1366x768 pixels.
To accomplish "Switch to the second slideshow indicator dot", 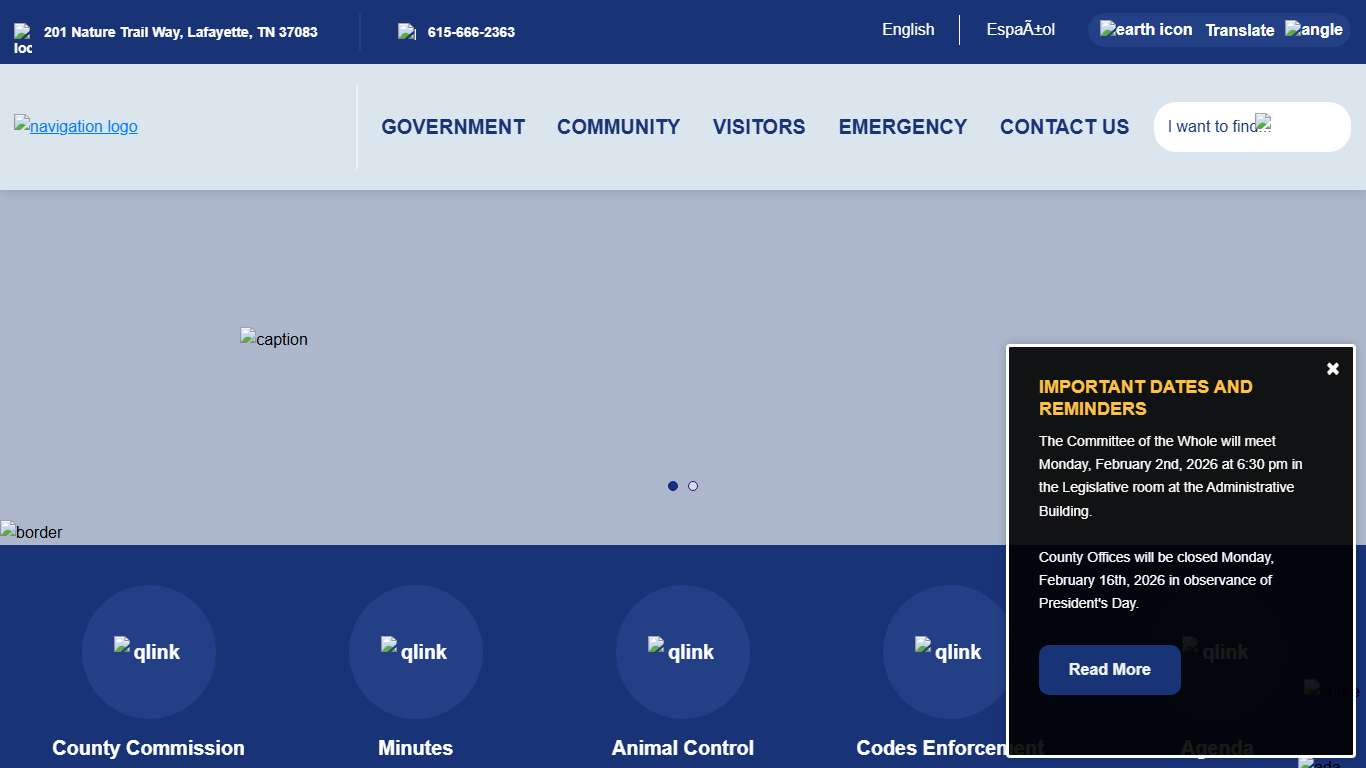I will [693, 486].
